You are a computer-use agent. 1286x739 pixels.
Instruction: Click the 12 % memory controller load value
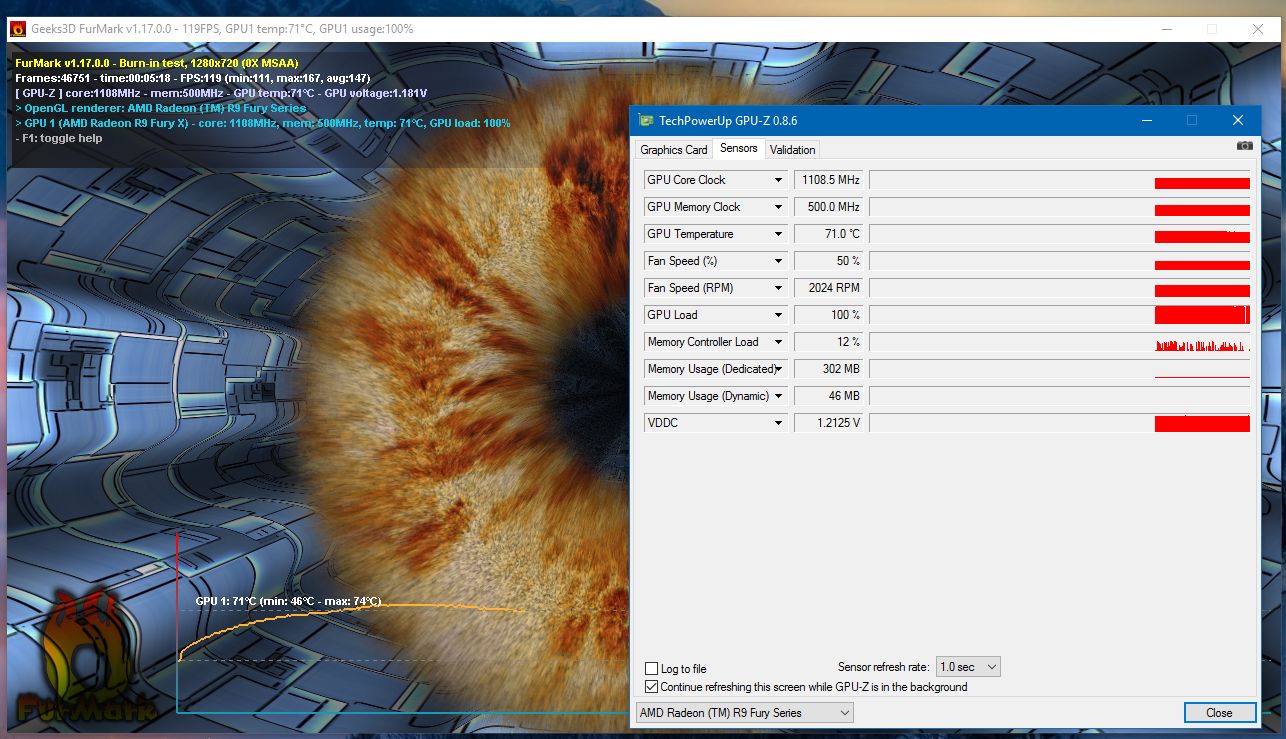828,342
